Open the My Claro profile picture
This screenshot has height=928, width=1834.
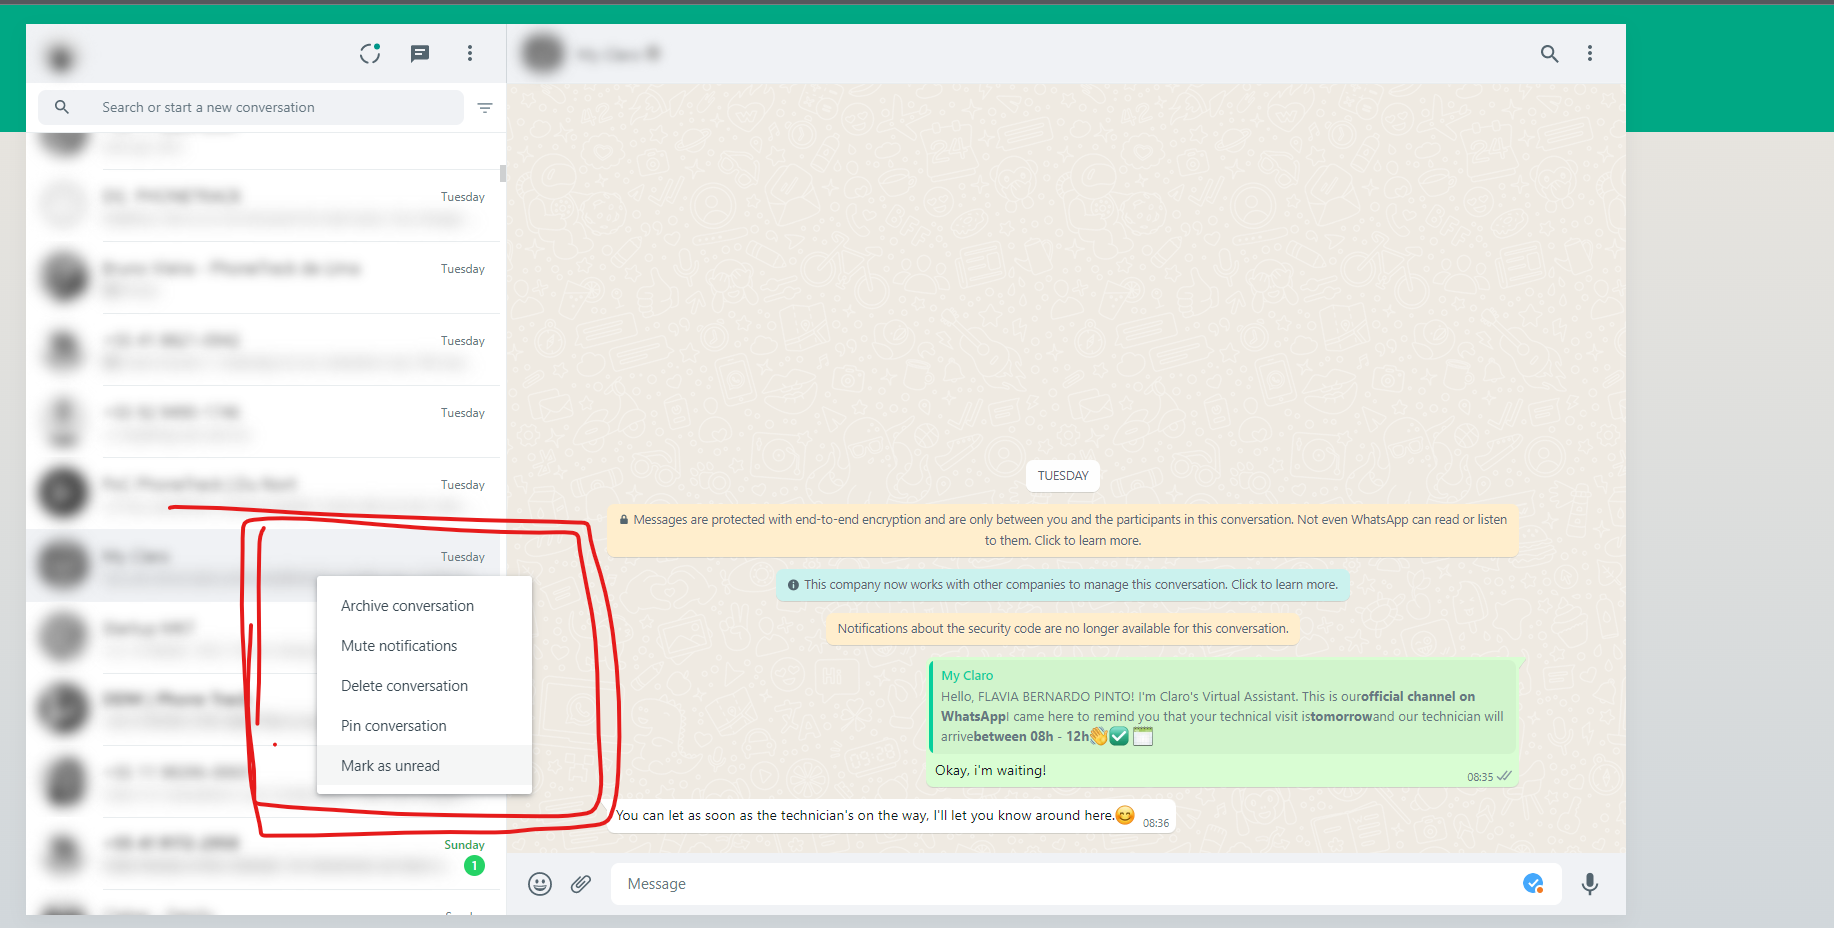tap(542, 53)
